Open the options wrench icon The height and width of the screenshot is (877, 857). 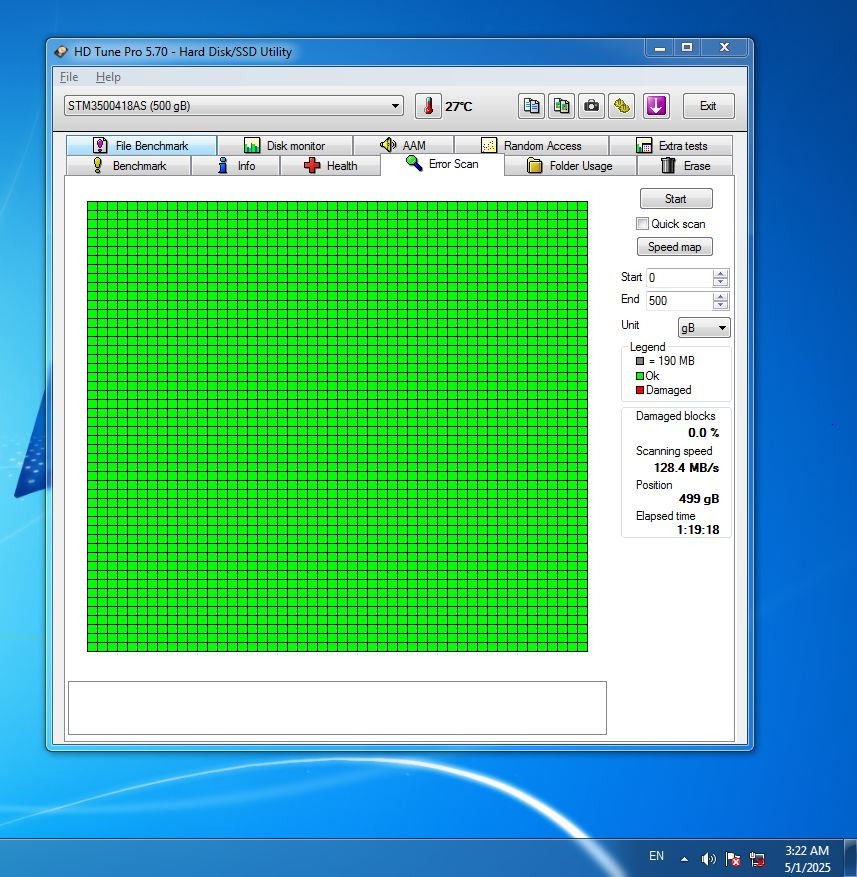621,106
